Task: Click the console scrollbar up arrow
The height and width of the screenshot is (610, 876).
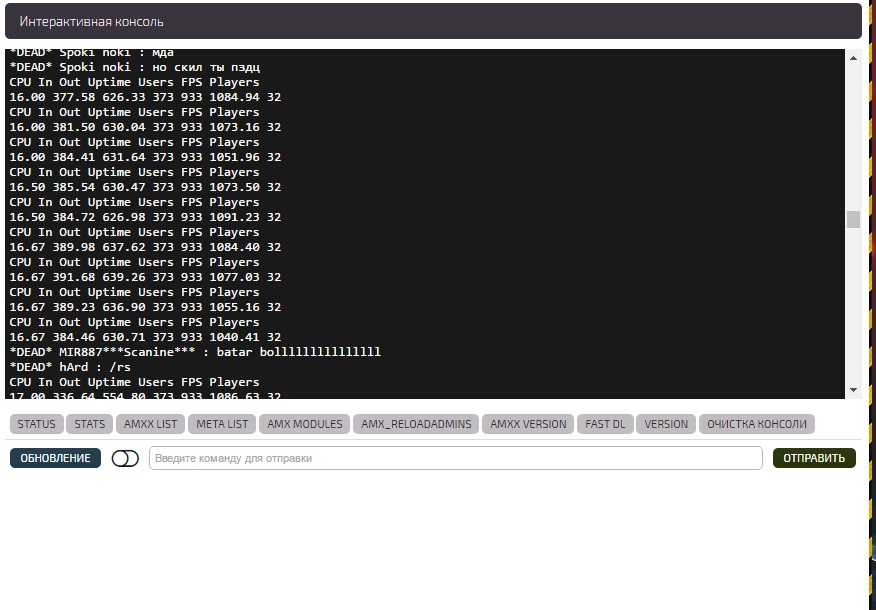Action: (x=853, y=58)
